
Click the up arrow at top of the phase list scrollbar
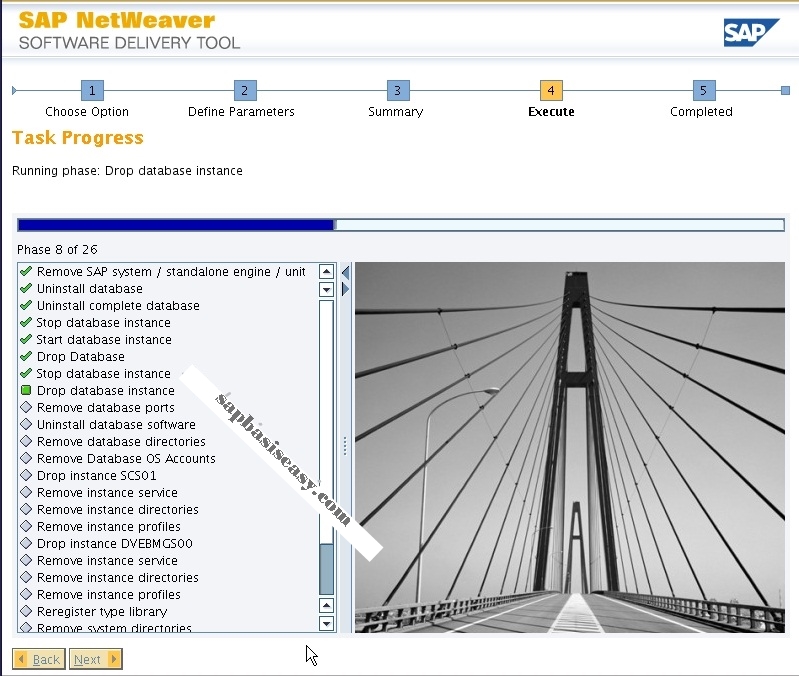(x=326, y=272)
